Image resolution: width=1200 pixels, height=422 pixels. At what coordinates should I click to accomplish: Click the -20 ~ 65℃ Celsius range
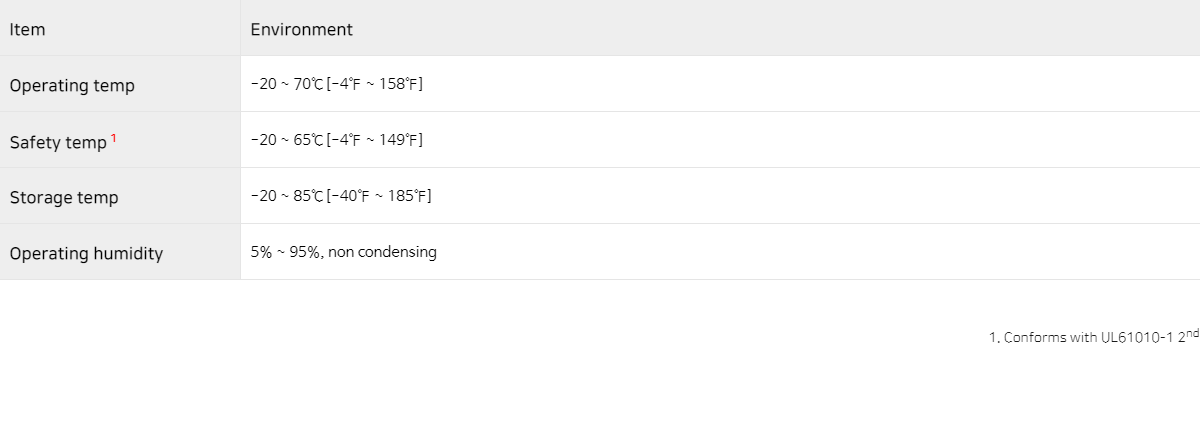point(287,140)
